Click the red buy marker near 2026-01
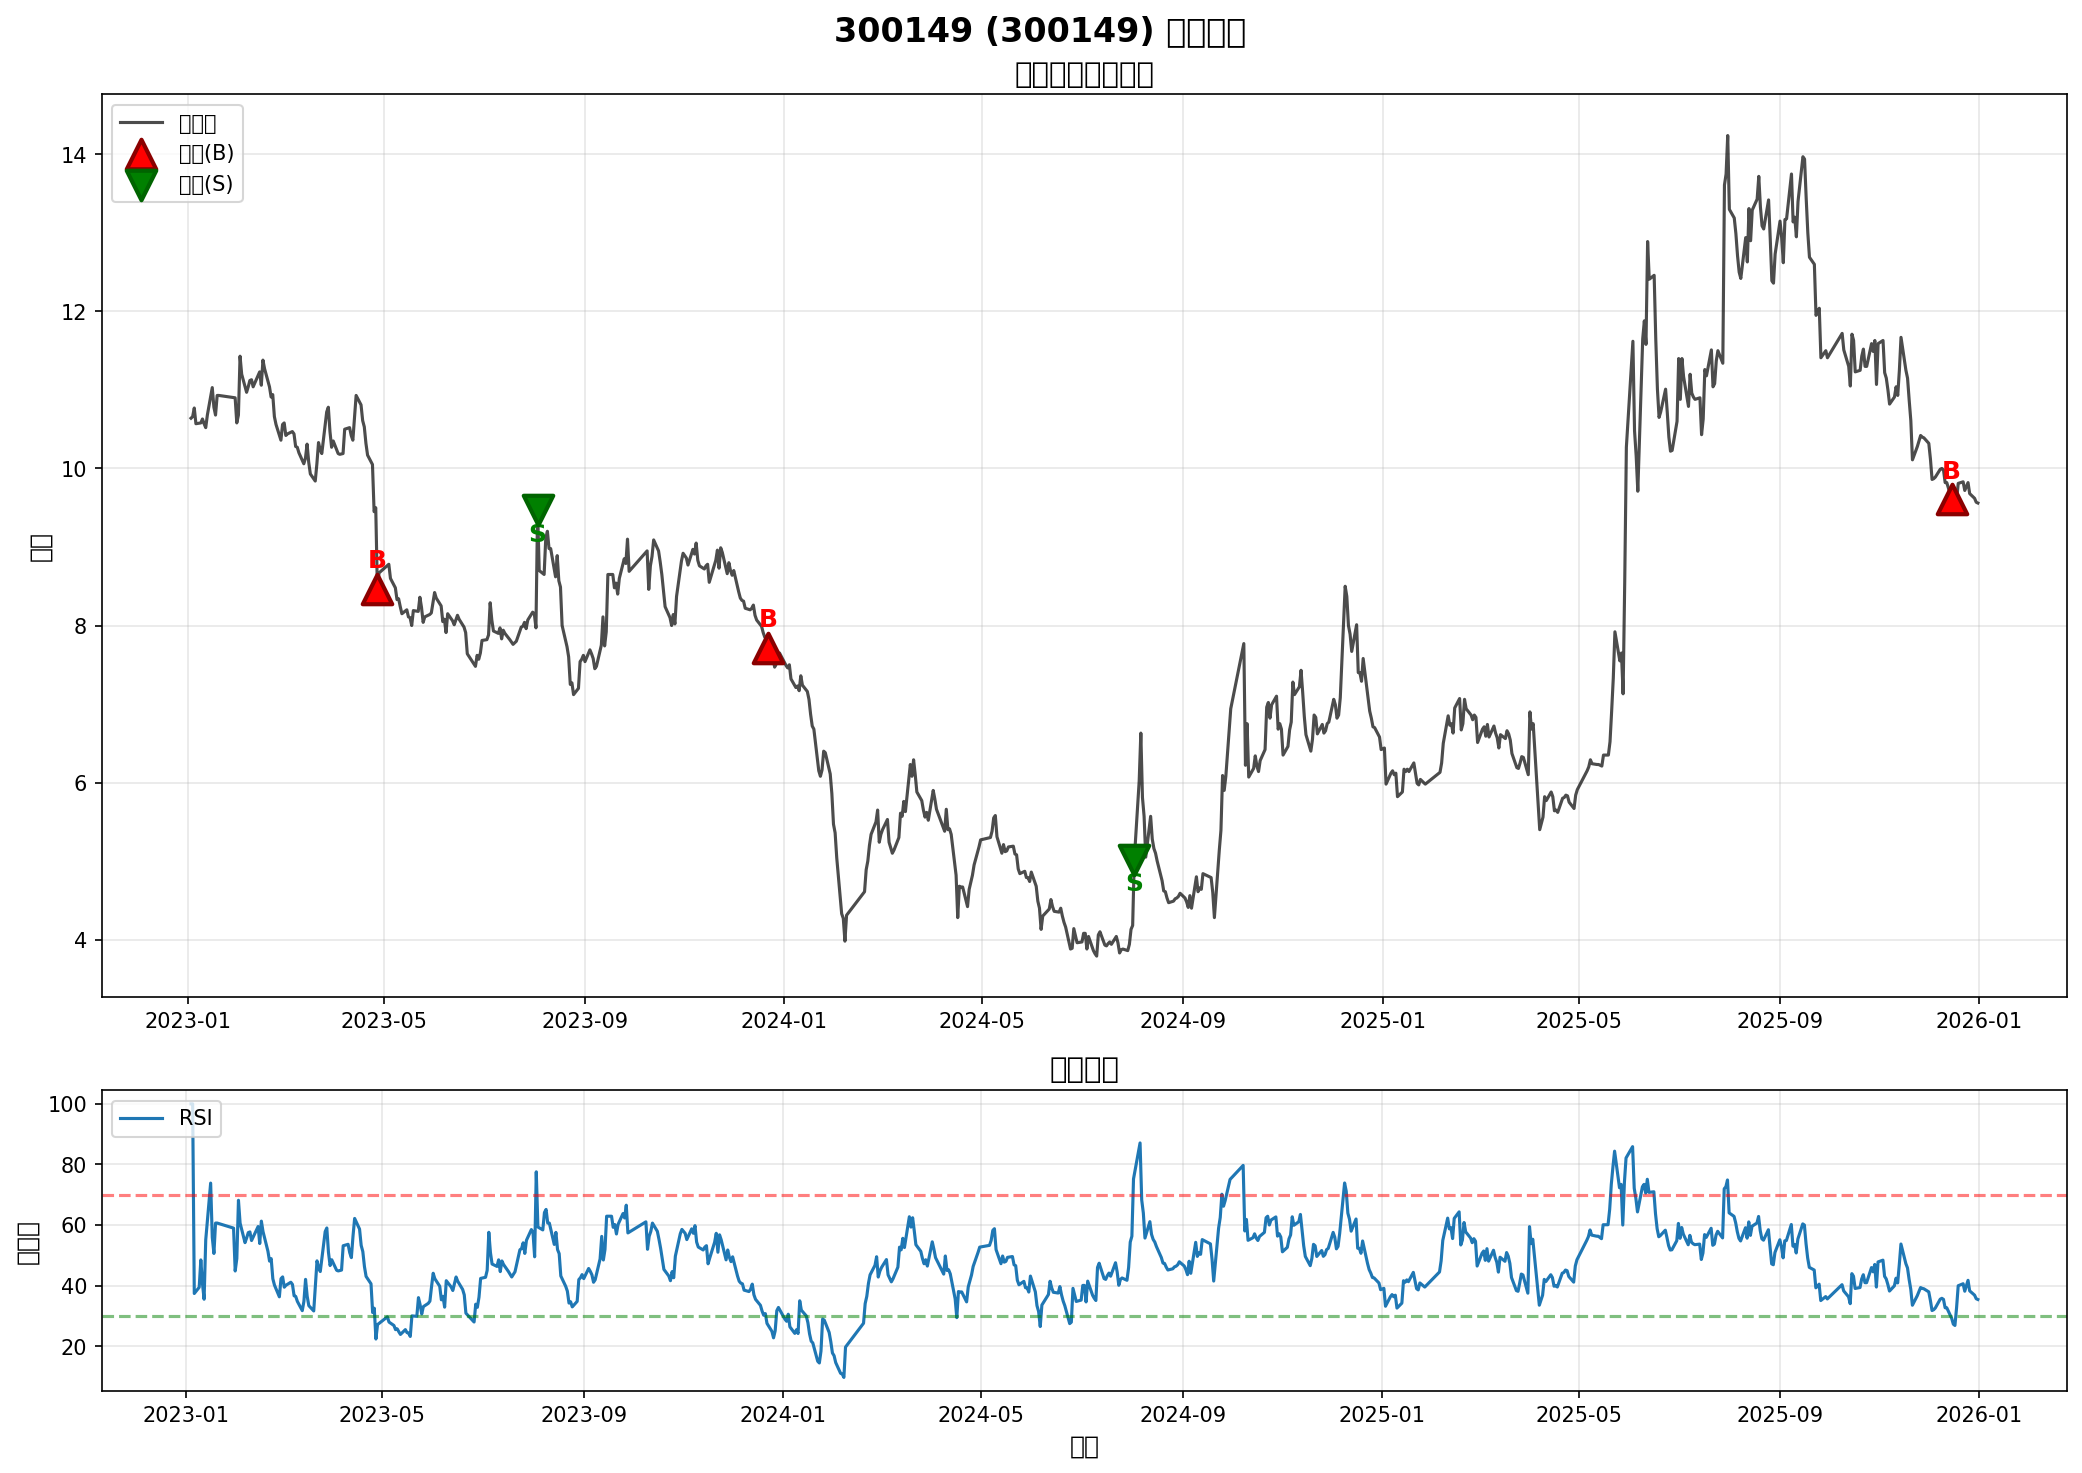 [x=1952, y=500]
